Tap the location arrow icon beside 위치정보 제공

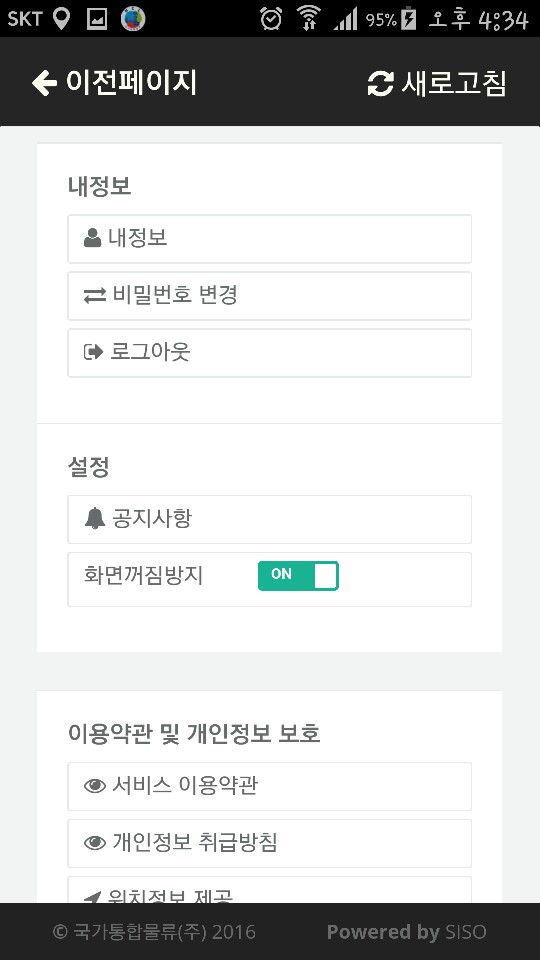pos(92,898)
